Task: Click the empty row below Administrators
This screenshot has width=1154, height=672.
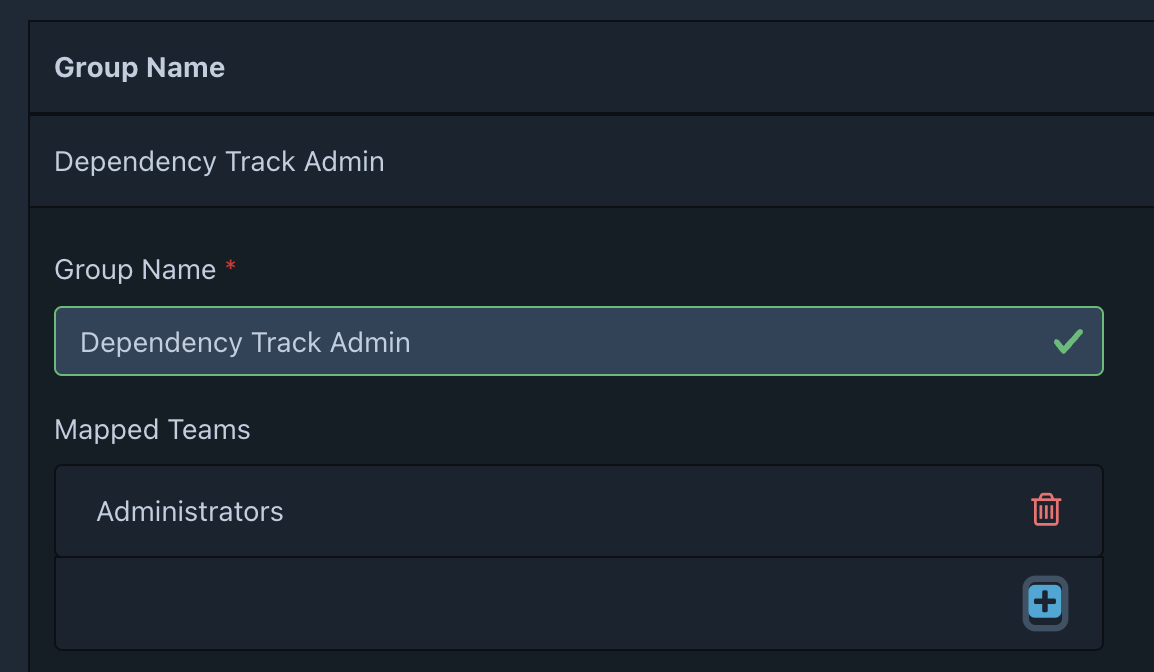Action: click(500, 603)
